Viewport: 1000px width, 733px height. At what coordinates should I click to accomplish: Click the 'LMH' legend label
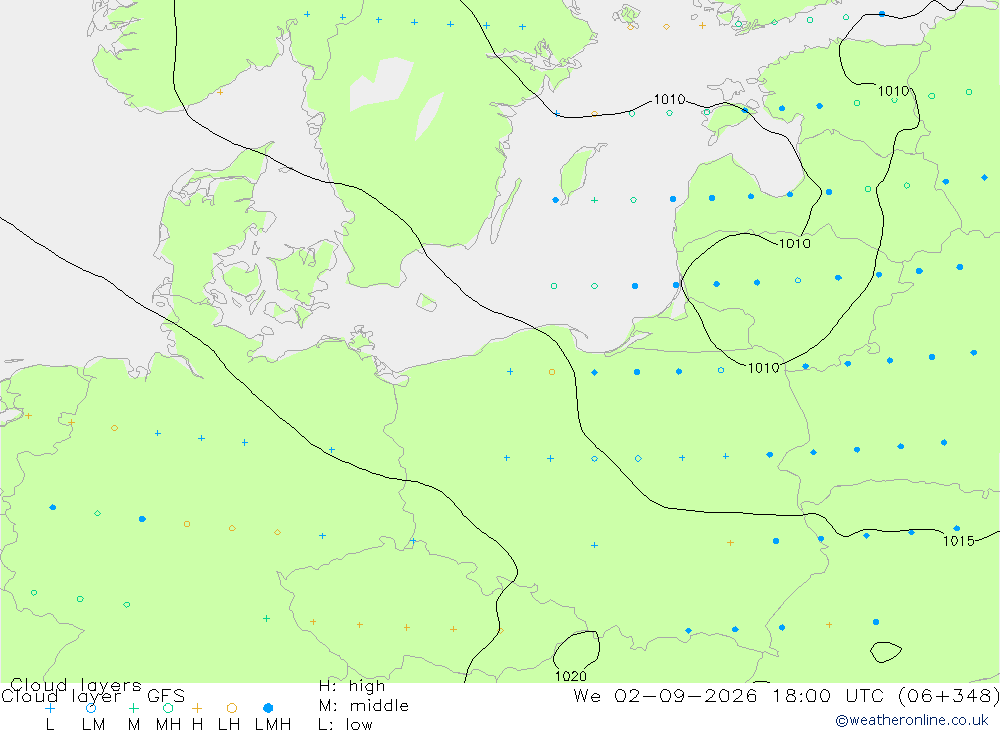[273, 725]
